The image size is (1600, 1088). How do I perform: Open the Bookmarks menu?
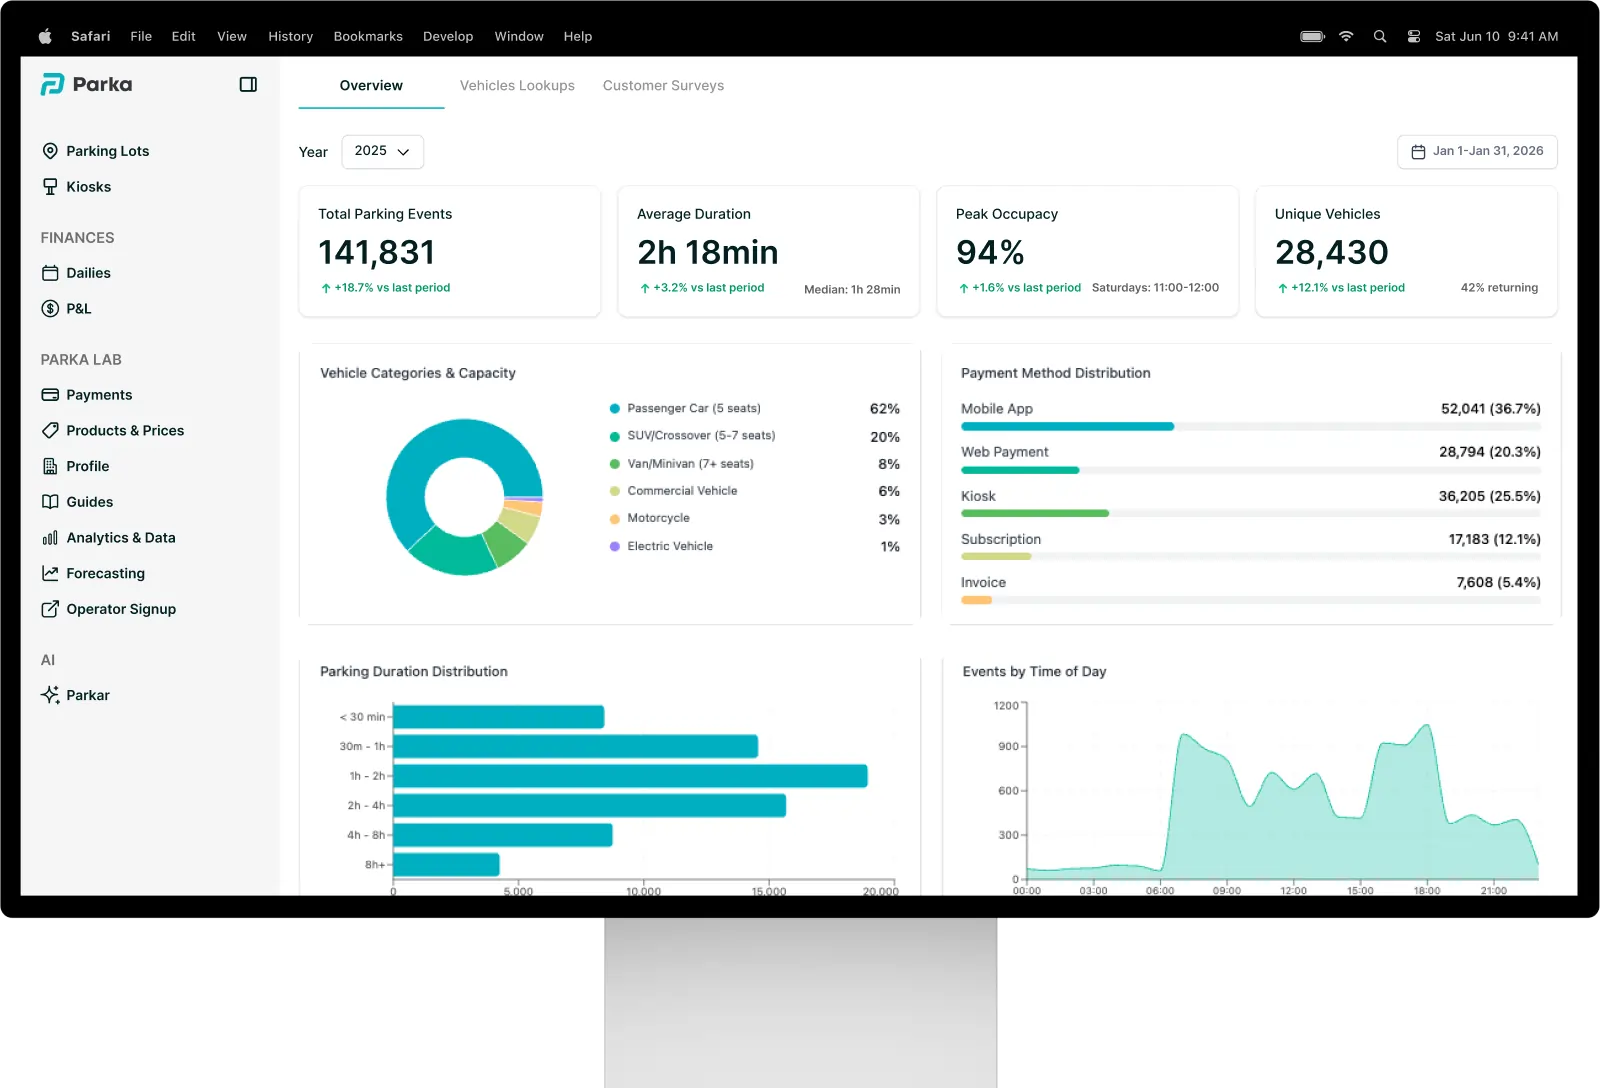point(368,36)
